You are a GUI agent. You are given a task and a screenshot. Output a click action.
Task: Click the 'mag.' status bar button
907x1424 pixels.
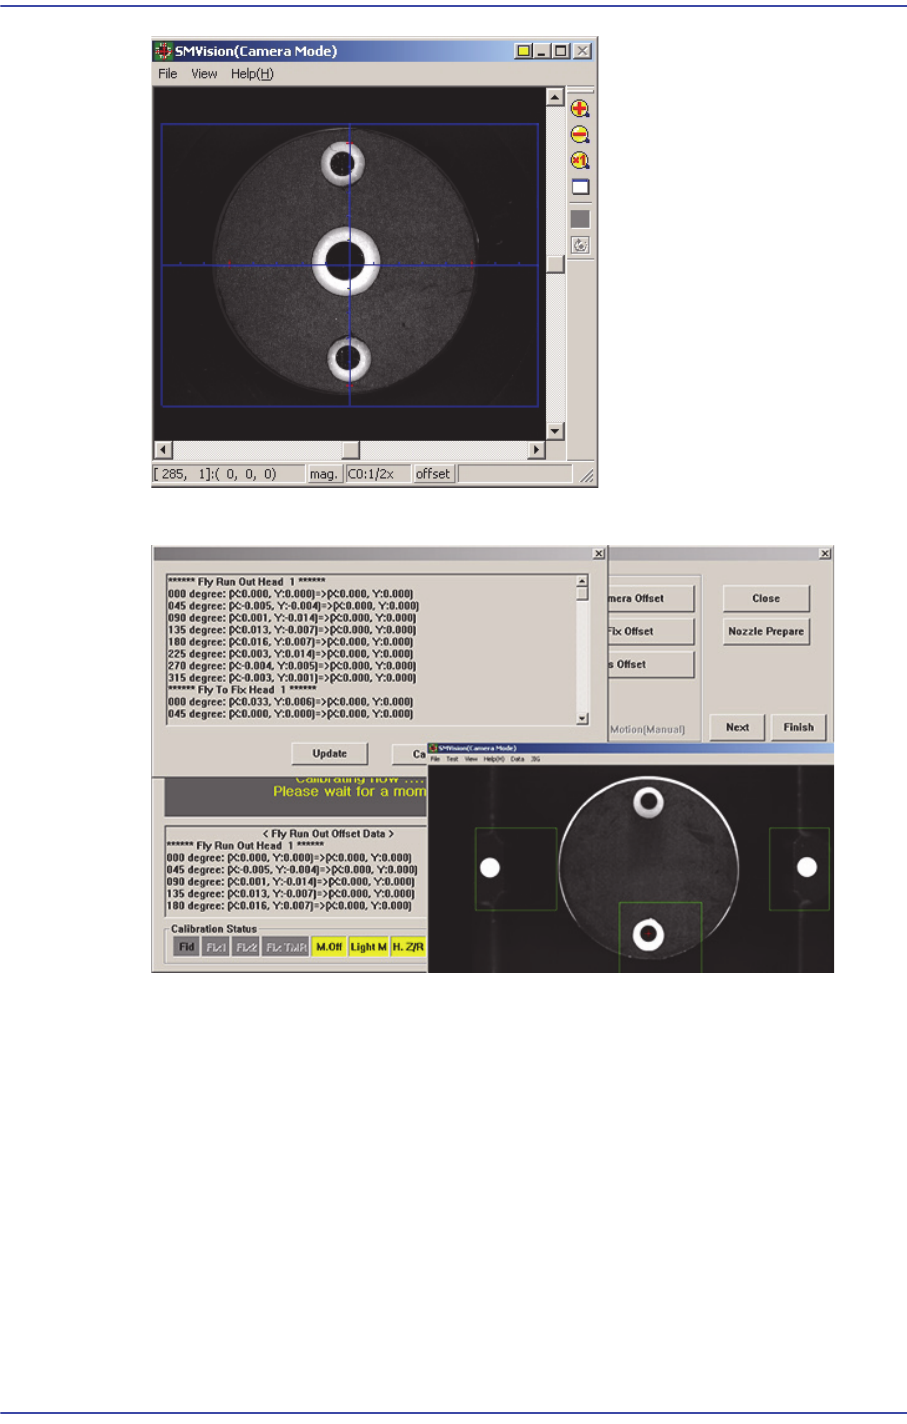pyautogui.click(x=324, y=474)
